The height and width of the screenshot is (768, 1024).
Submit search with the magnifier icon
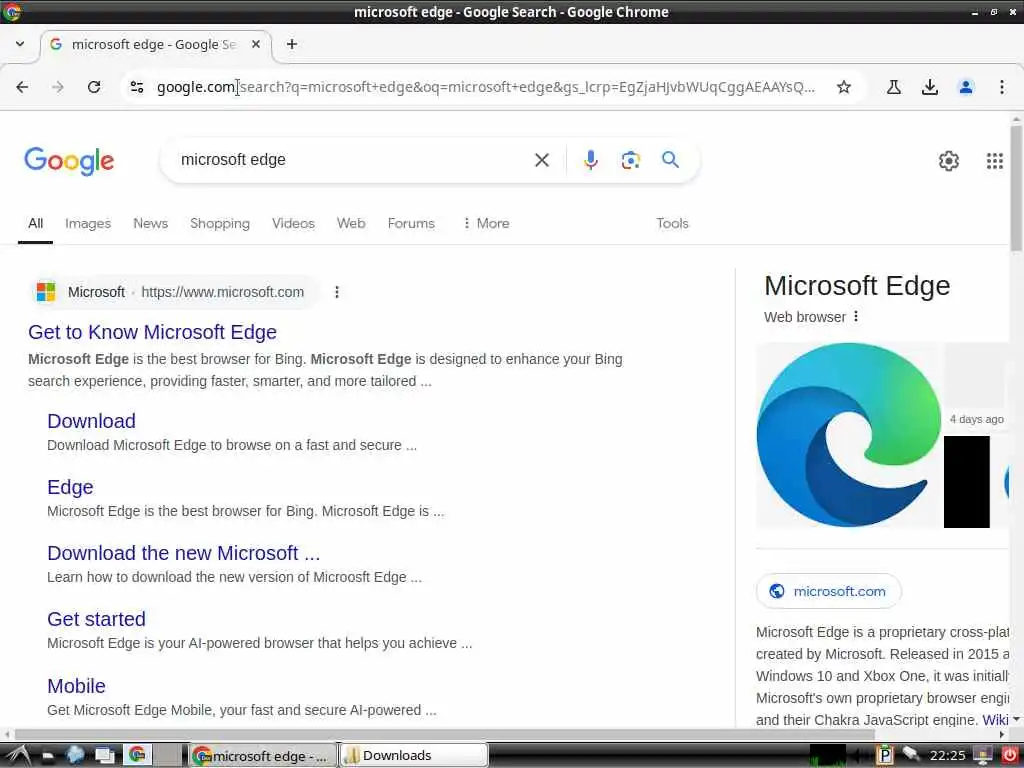click(670, 160)
